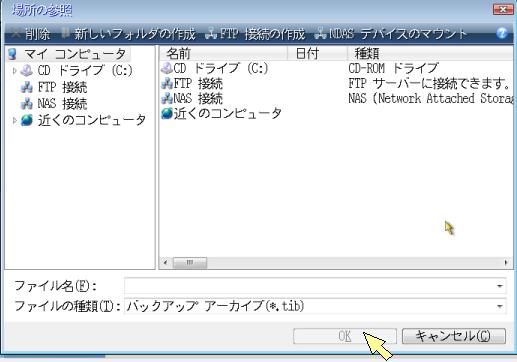Click the FTP 接続の作成 toolbar icon
Screen dimensions: 517x362
point(211,33)
